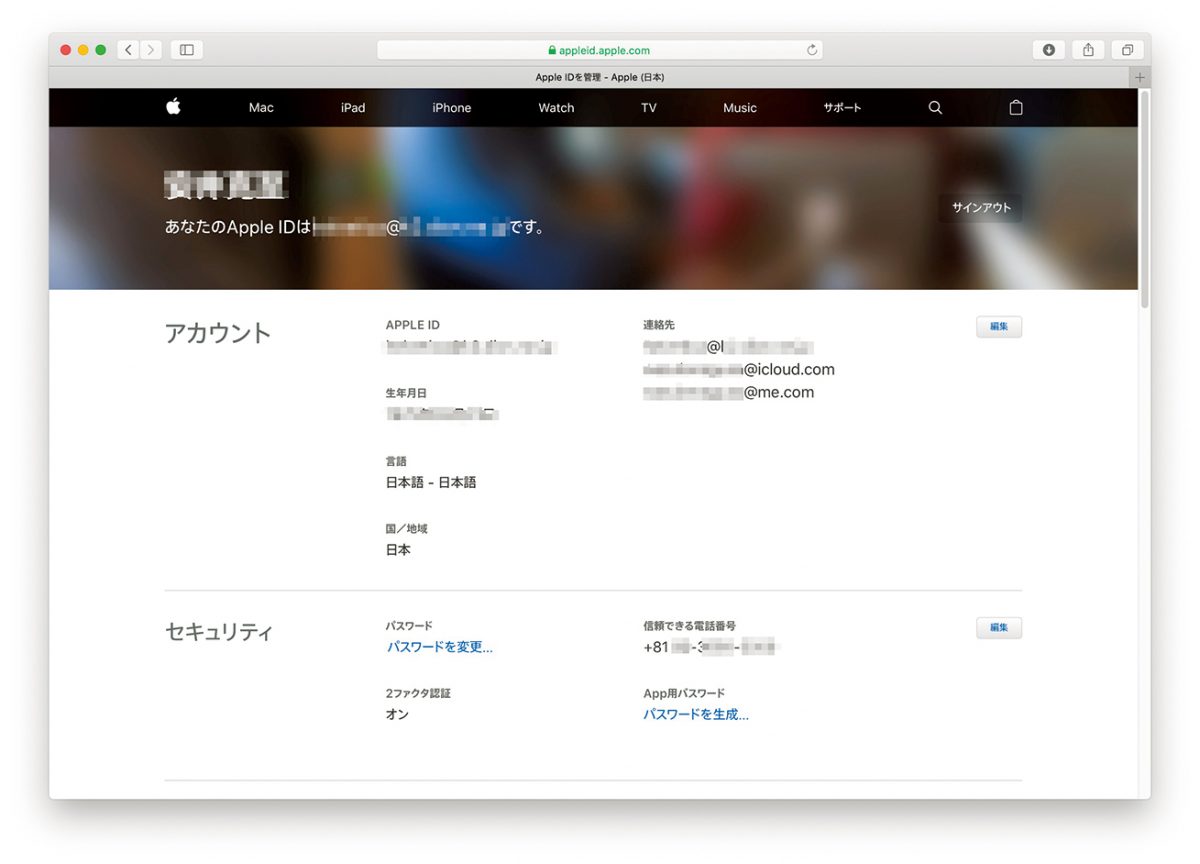Open the Mac menu item
Viewport: 1200px width, 864px height.
tap(261, 108)
